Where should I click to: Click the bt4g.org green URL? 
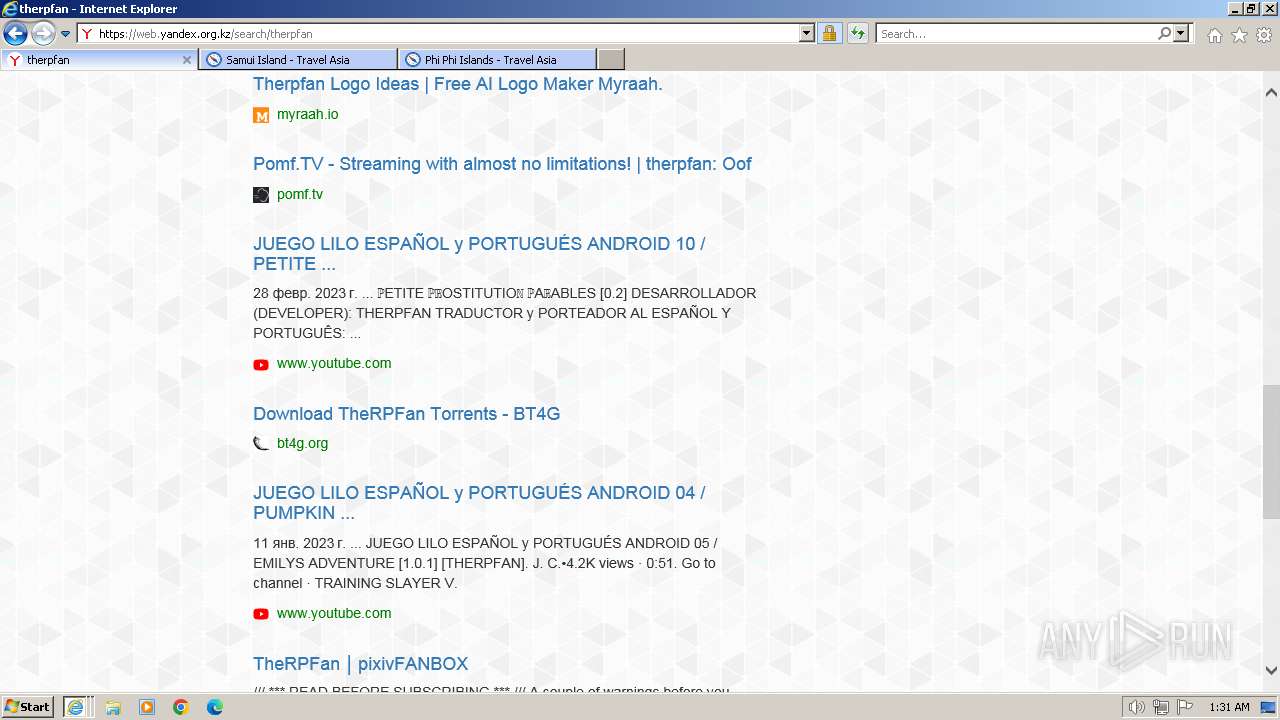302,443
